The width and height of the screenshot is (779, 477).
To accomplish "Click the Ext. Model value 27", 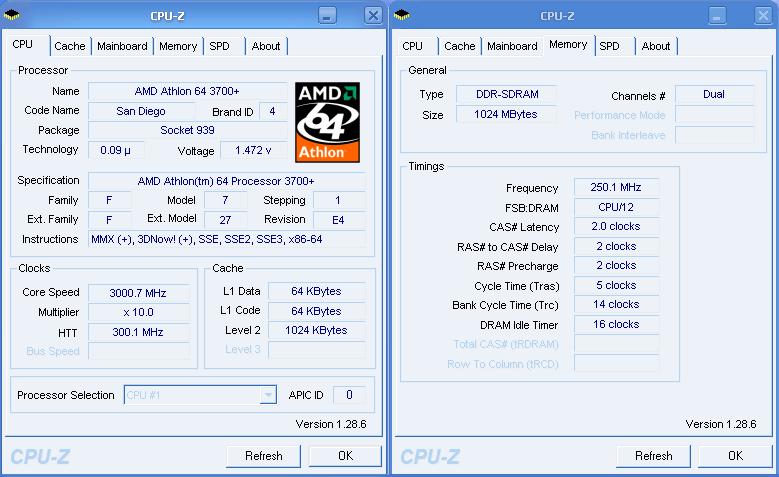I will tap(226, 220).
